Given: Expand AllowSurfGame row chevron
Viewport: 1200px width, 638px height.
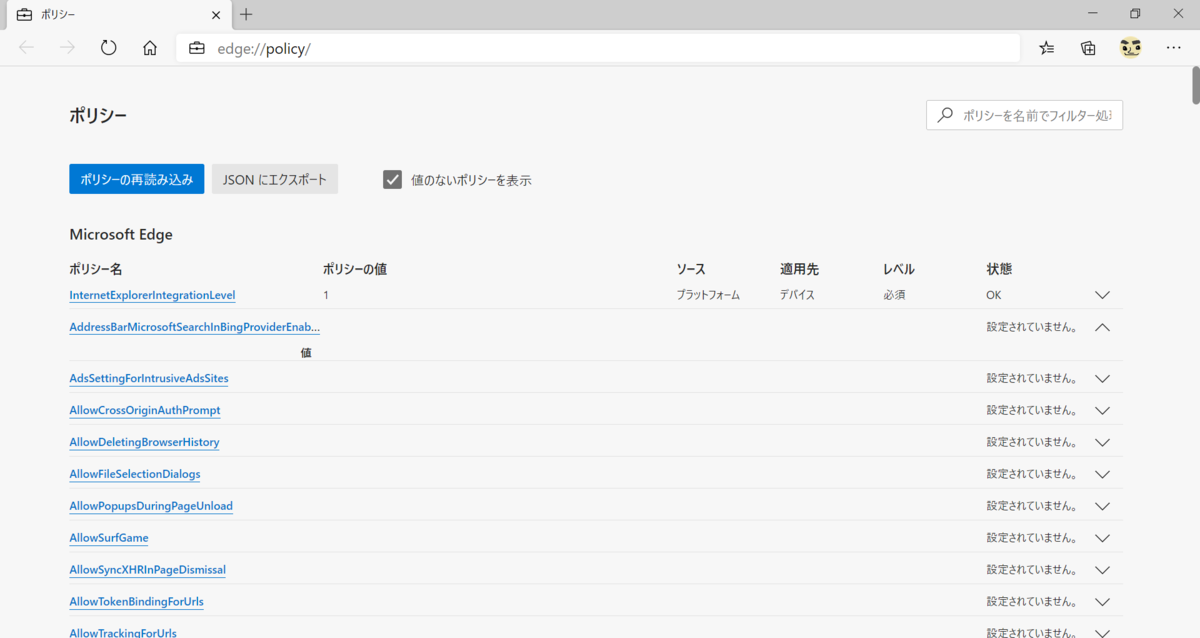Looking at the screenshot, I should click(1103, 538).
